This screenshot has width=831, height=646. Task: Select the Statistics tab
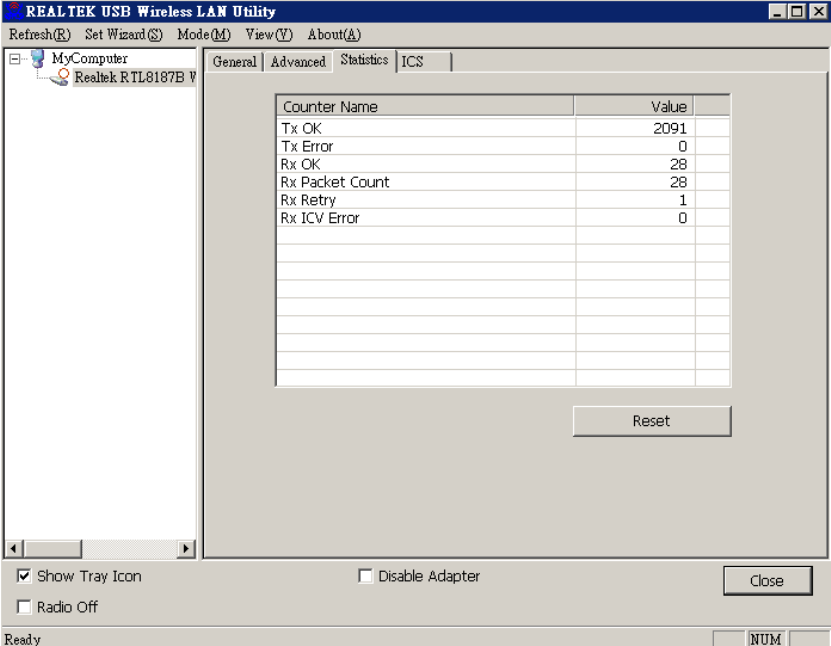click(x=365, y=60)
